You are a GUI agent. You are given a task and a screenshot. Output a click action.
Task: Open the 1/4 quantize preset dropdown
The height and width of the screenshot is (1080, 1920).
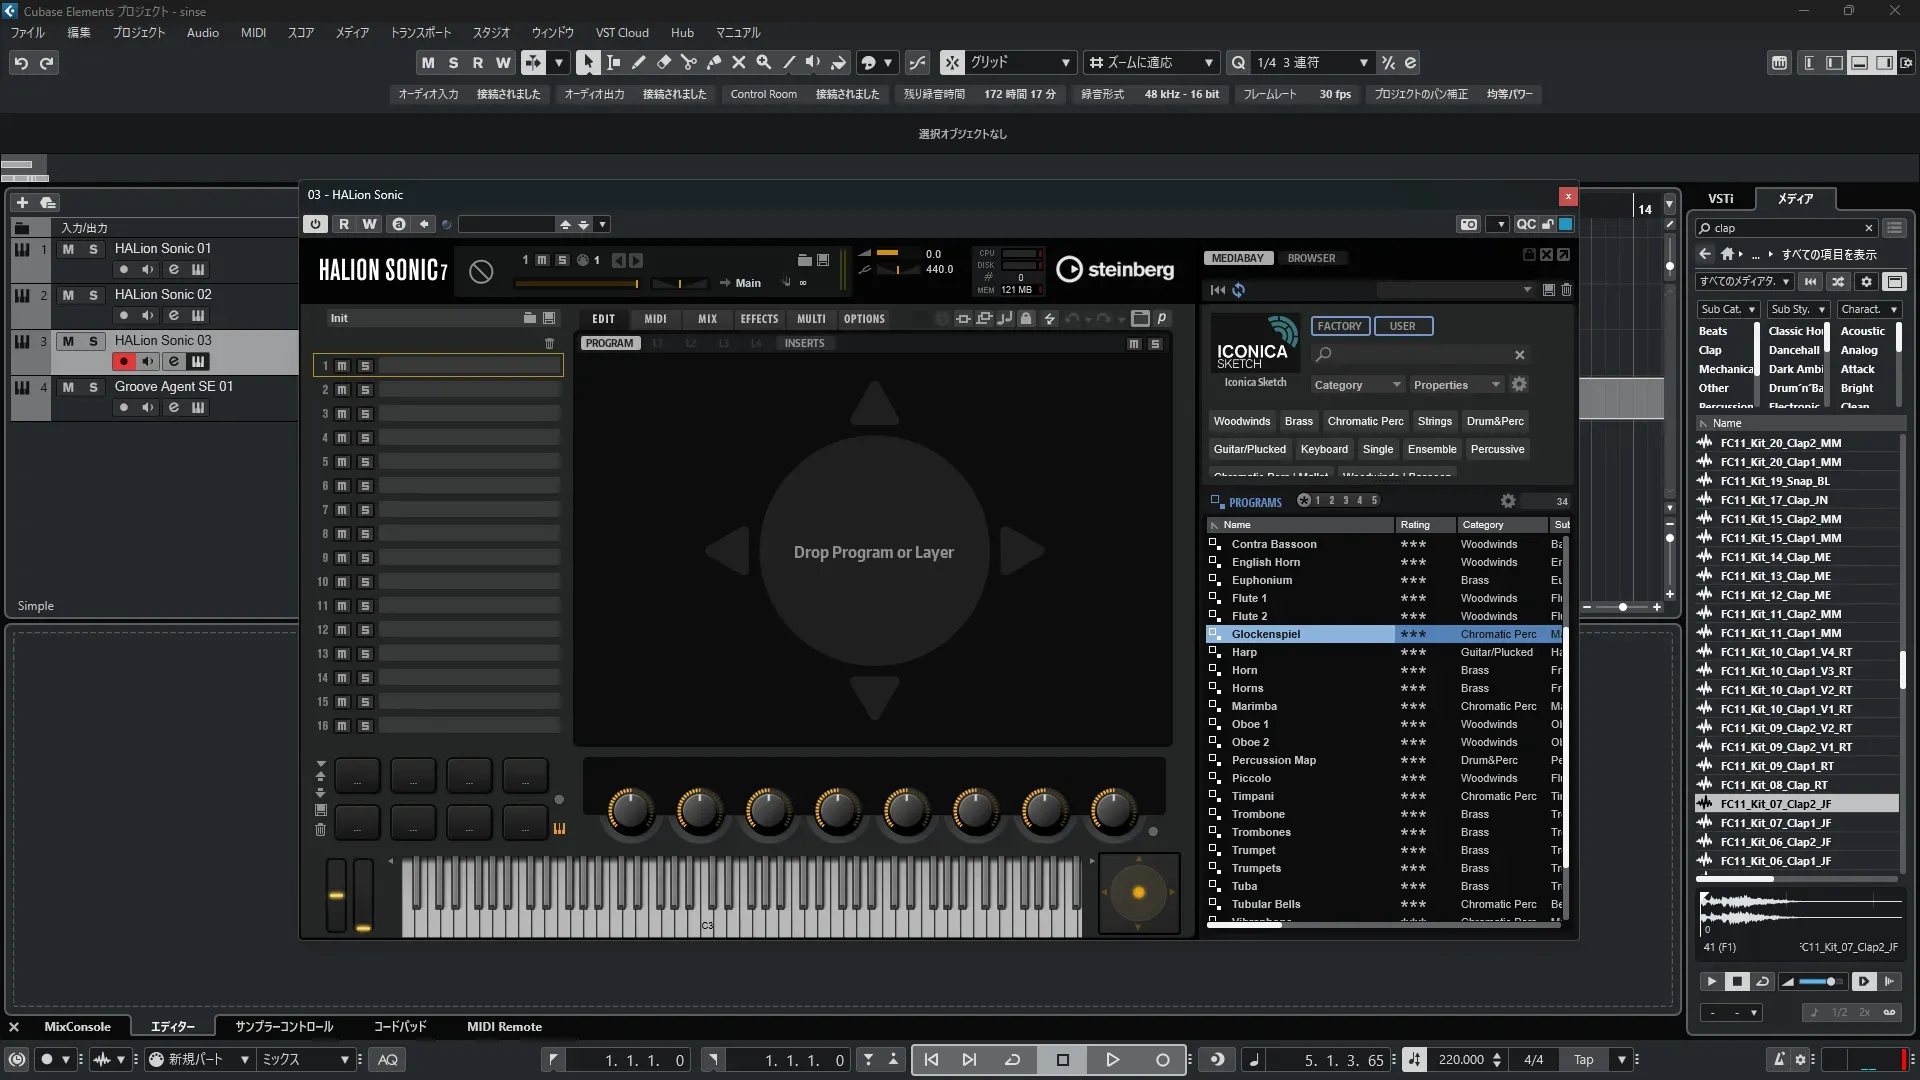[x=1363, y=62]
